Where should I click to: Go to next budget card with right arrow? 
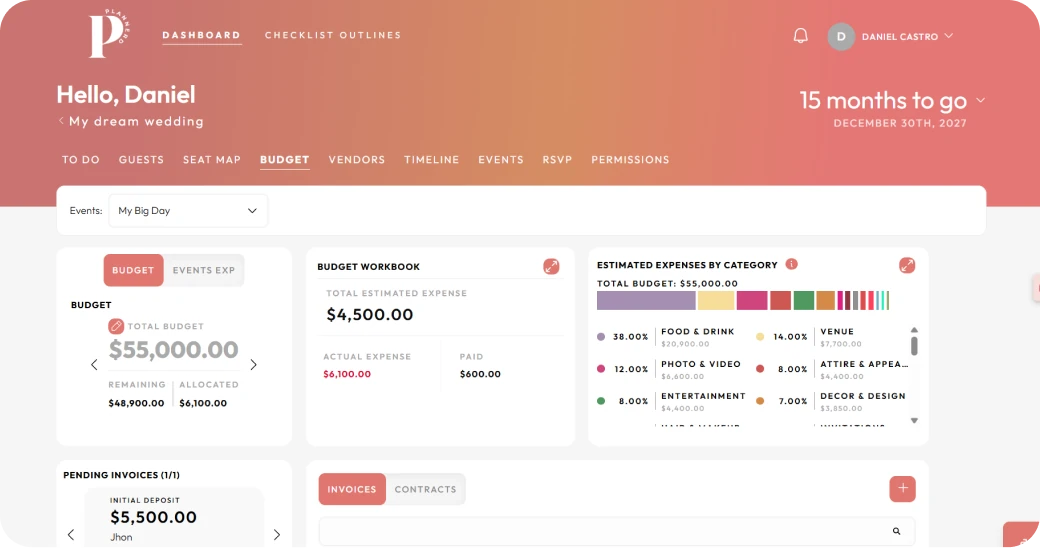pyautogui.click(x=253, y=364)
